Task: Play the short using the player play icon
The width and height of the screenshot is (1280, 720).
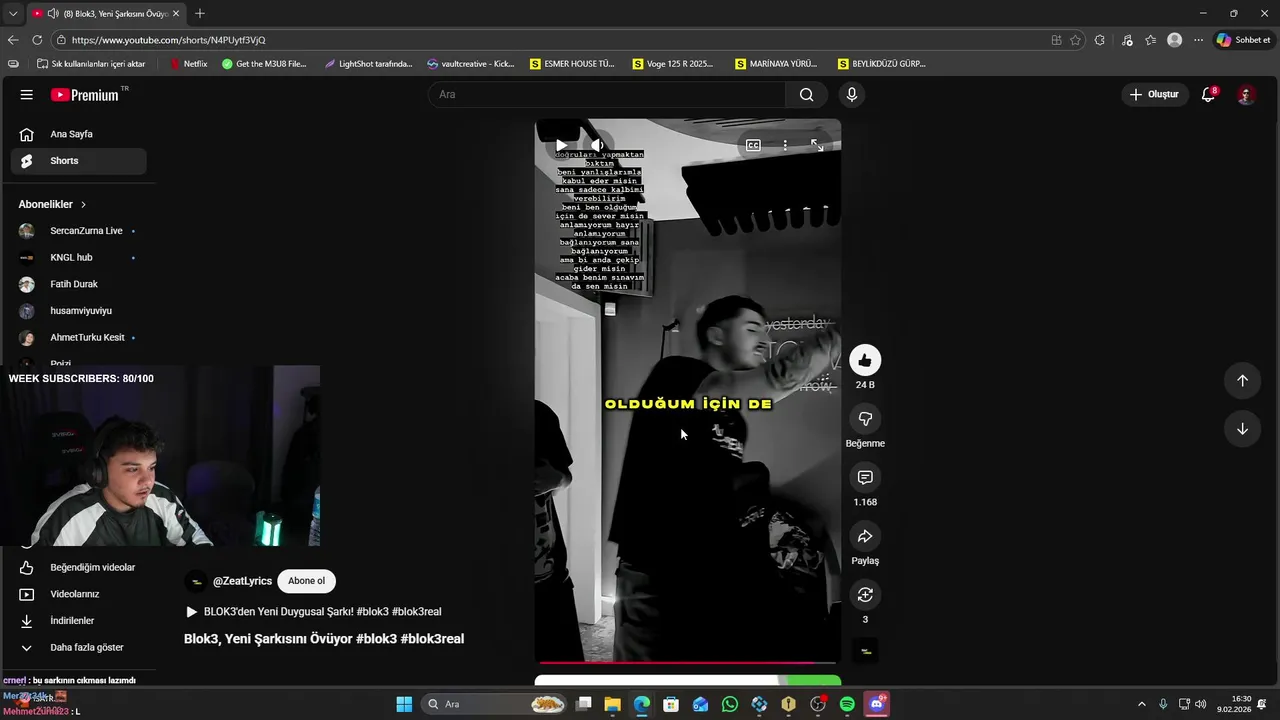Action: pos(562,146)
